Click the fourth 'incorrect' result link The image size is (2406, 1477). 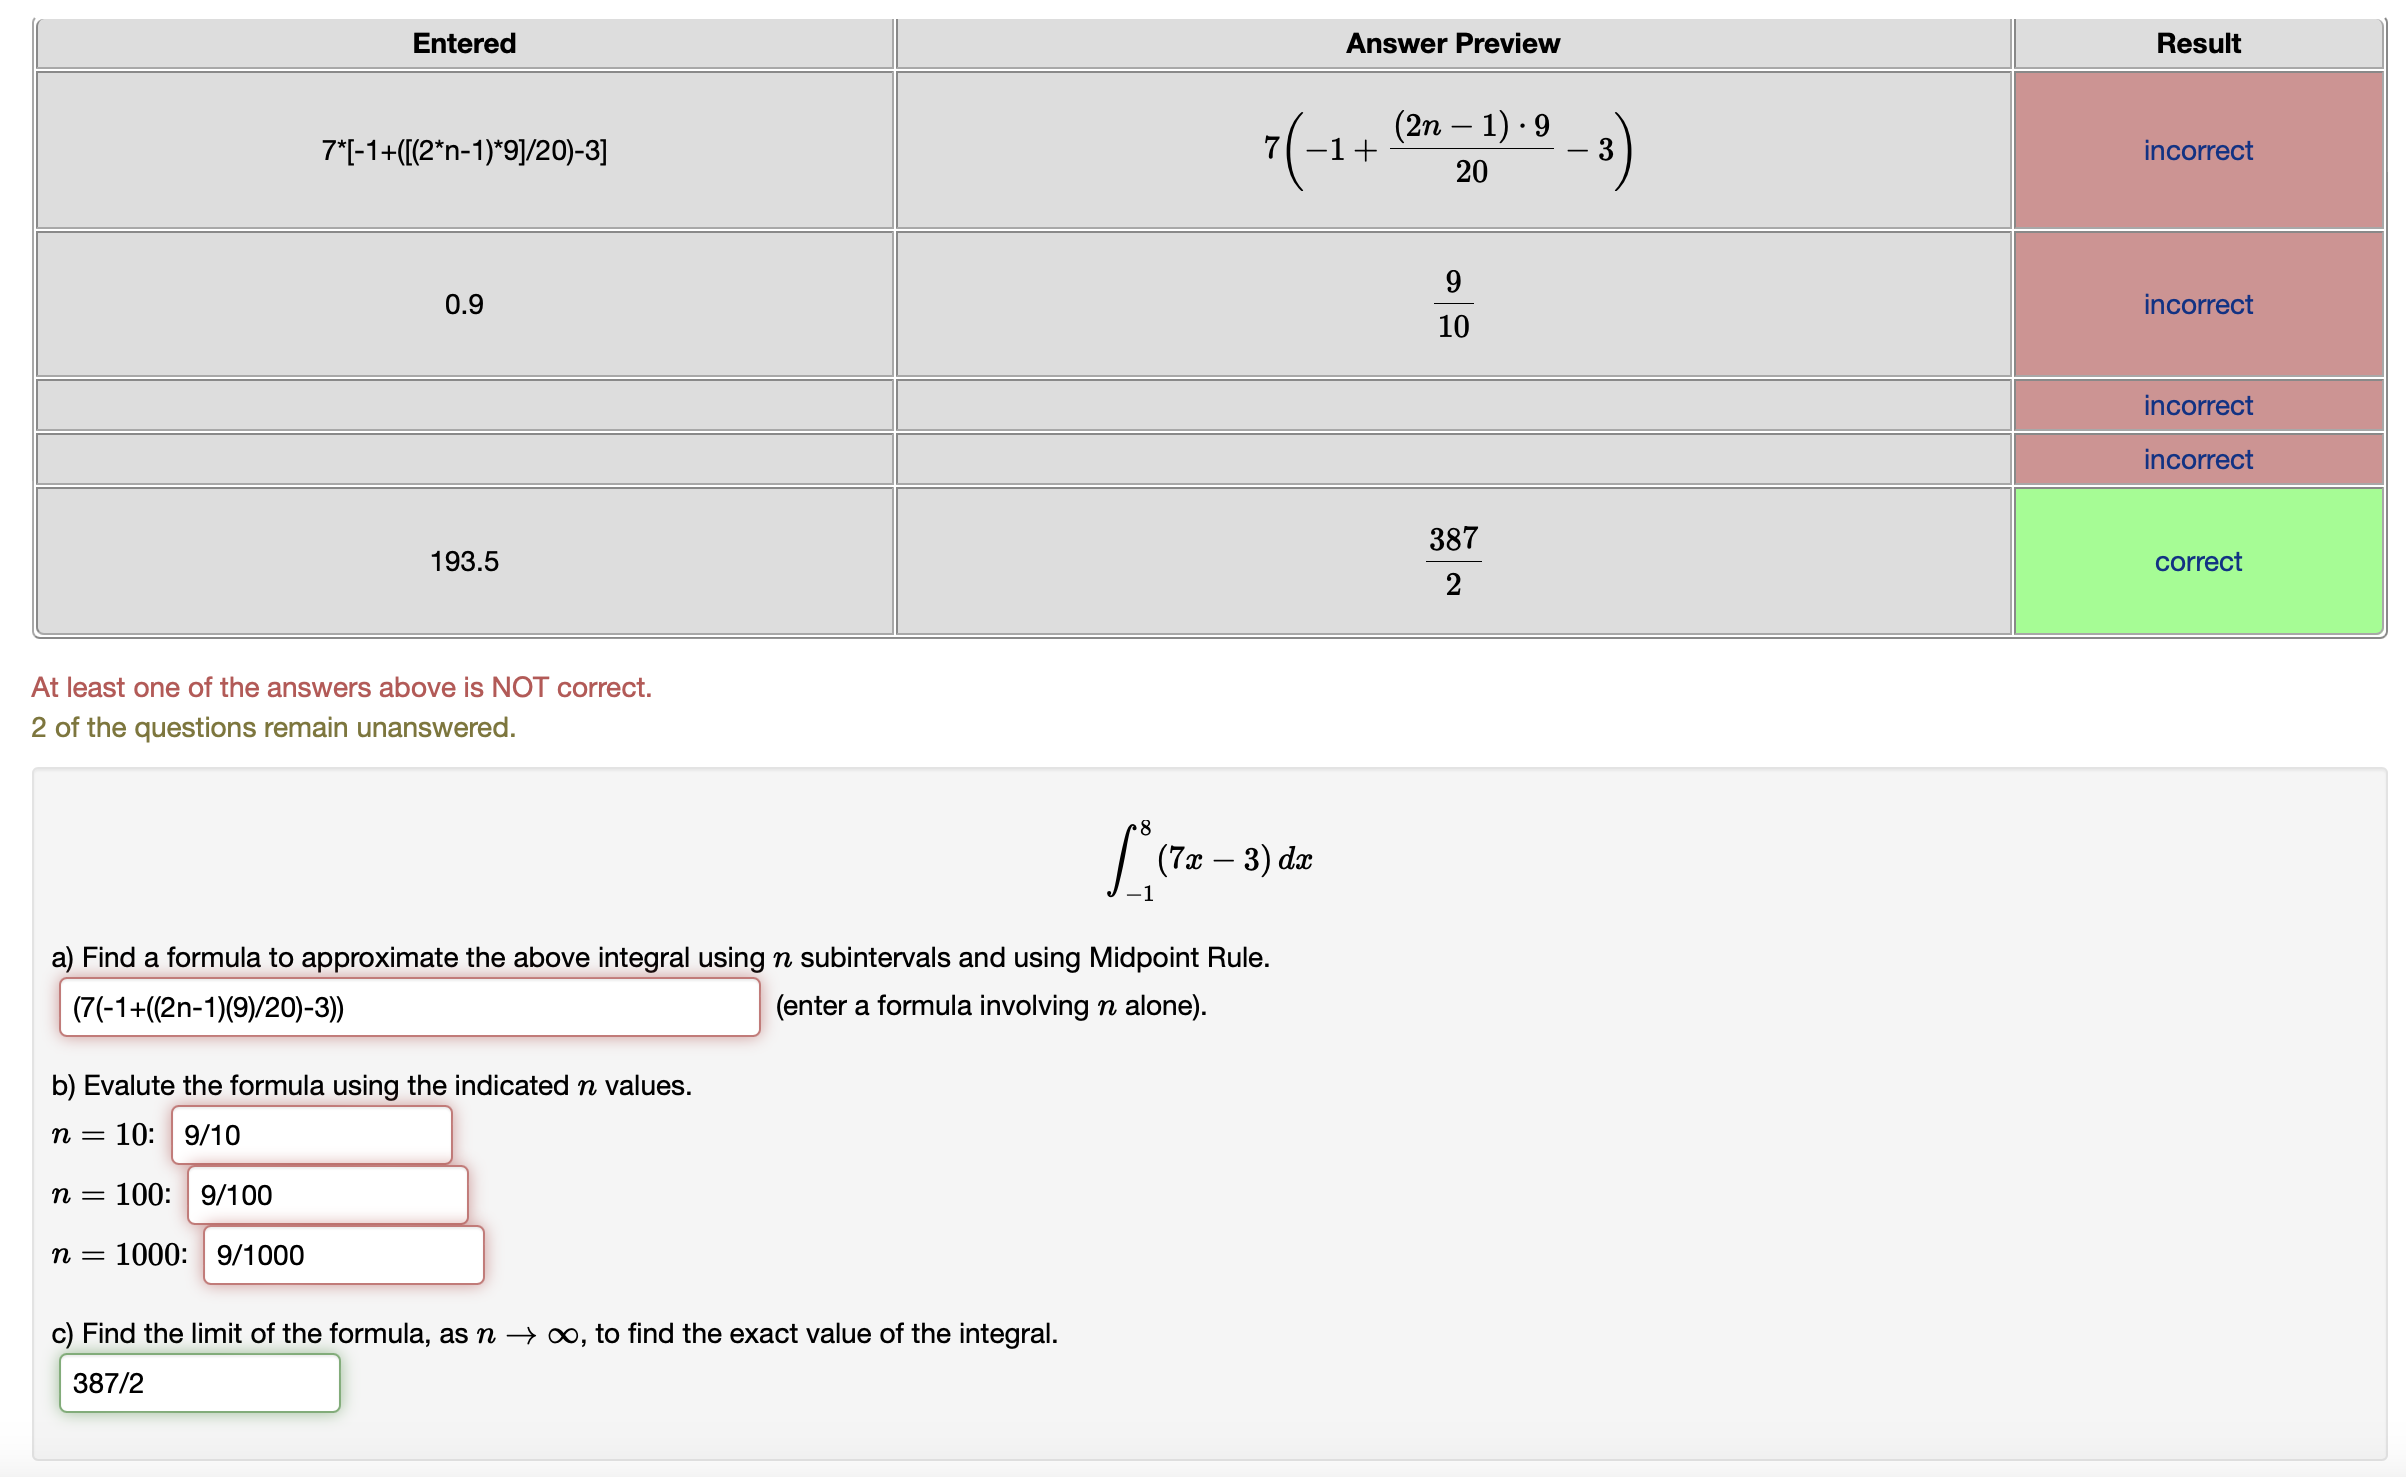[2197, 459]
